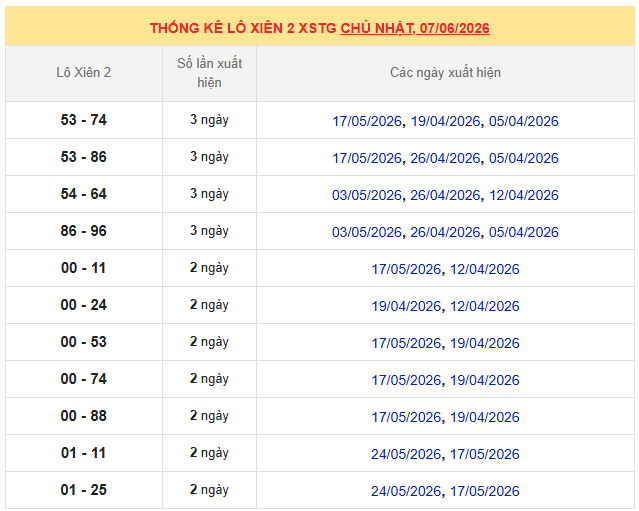The image size is (639, 511).
Task: Click '3 ngày' in the 53 - 86 row
Action: tap(209, 157)
